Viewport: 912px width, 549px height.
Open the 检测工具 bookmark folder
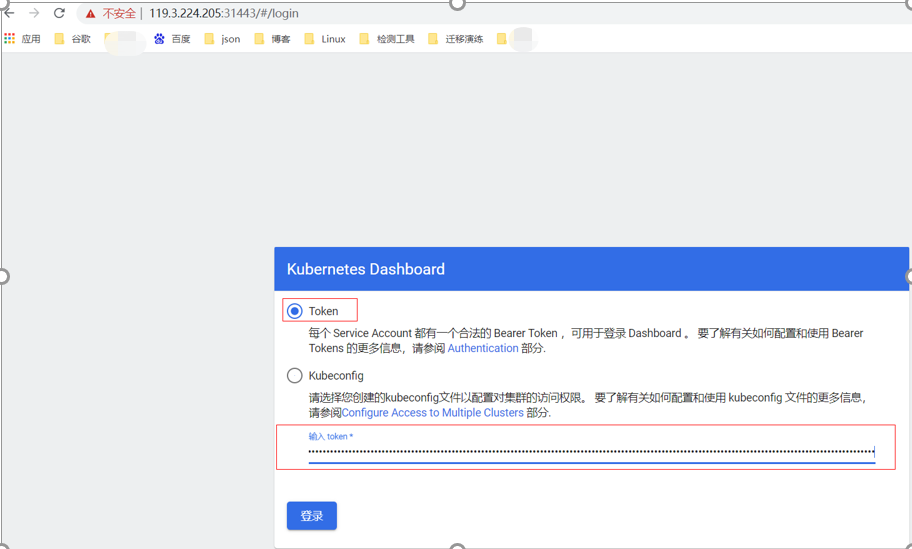pyautogui.click(x=387, y=39)
